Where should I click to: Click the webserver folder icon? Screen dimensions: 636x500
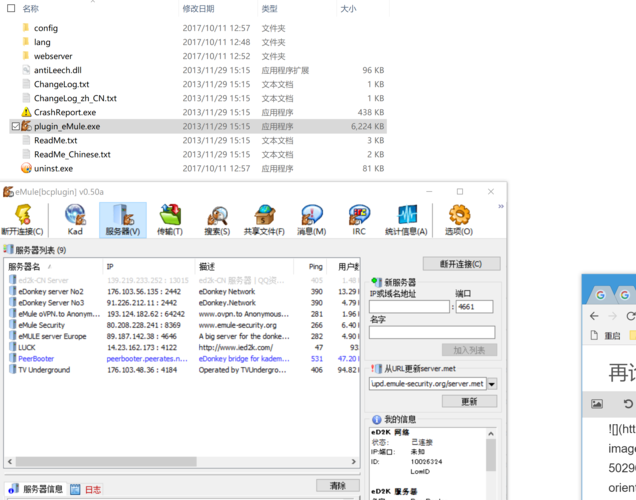(26, 56)
